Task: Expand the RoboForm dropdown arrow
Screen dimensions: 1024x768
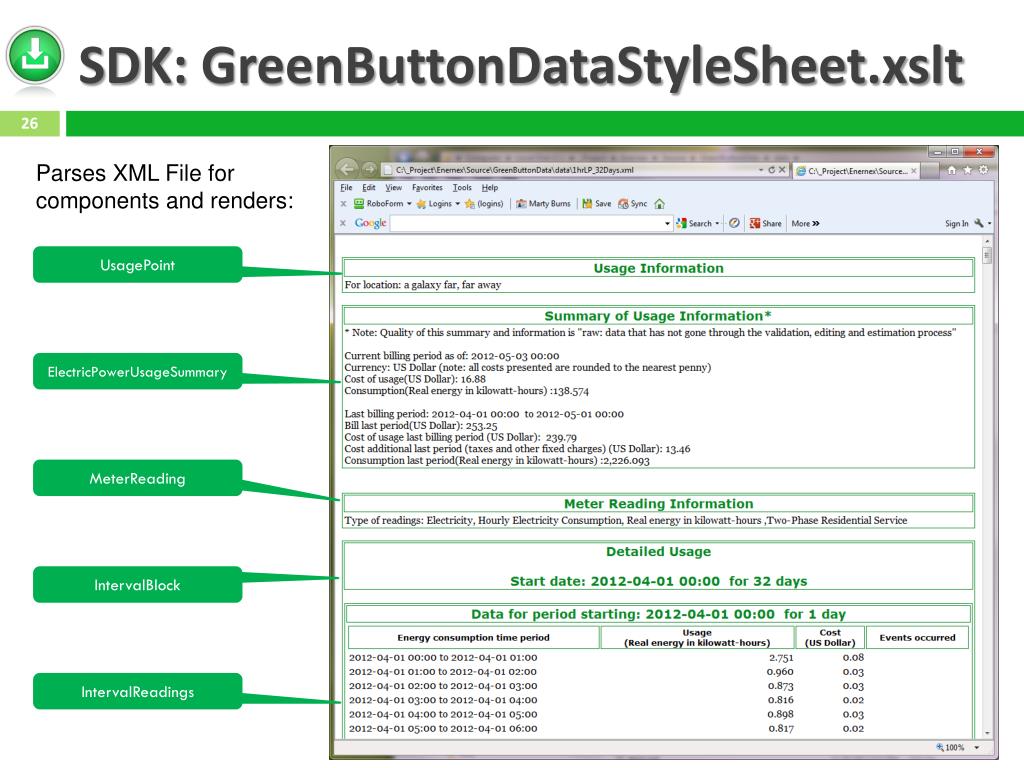Action: (x=409, y=204)
